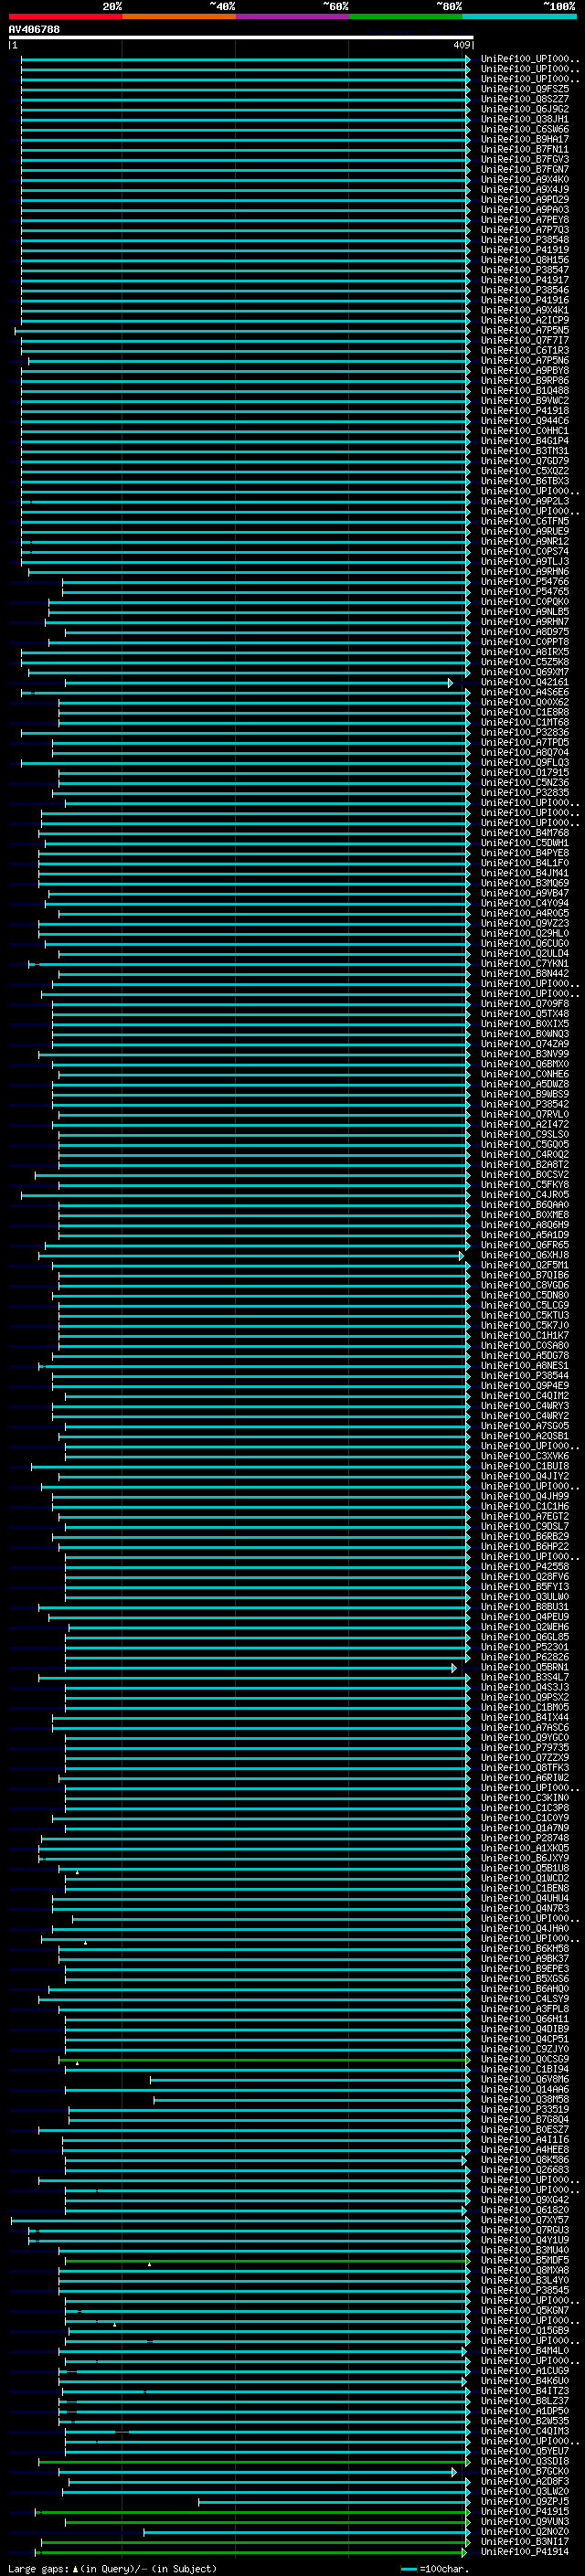The height and width of the screenshot is (2576, 585).
Task: Open the UniRef100_C6SW66 entry
Action: (x=525, y=129)
